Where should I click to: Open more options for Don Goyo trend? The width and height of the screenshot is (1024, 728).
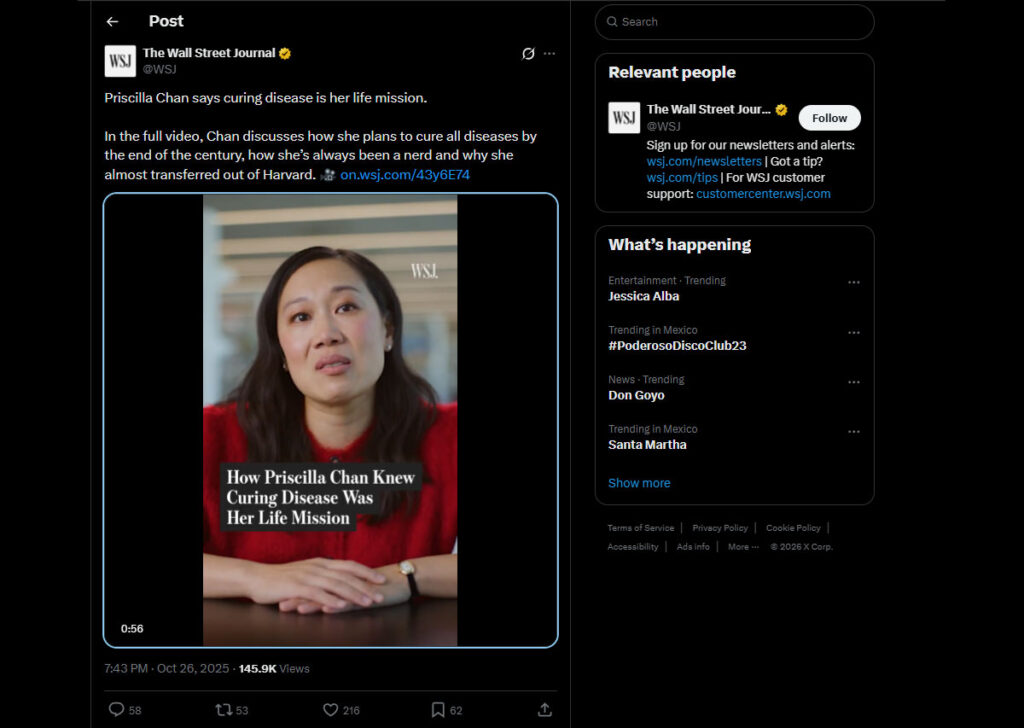[x=853, y=382]
